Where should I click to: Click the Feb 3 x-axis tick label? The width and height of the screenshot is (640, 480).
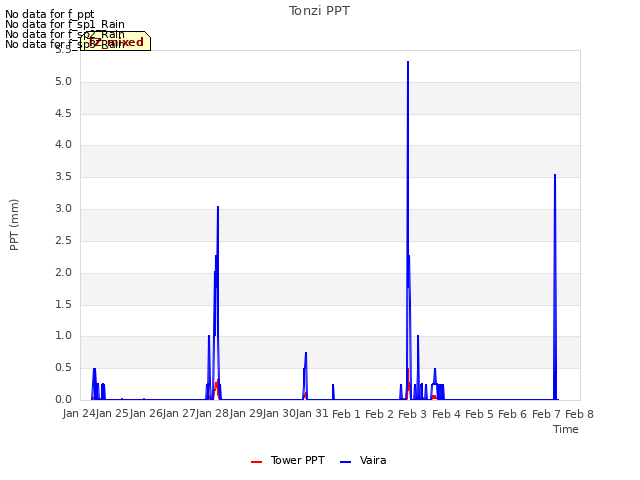tap(412, 414)
